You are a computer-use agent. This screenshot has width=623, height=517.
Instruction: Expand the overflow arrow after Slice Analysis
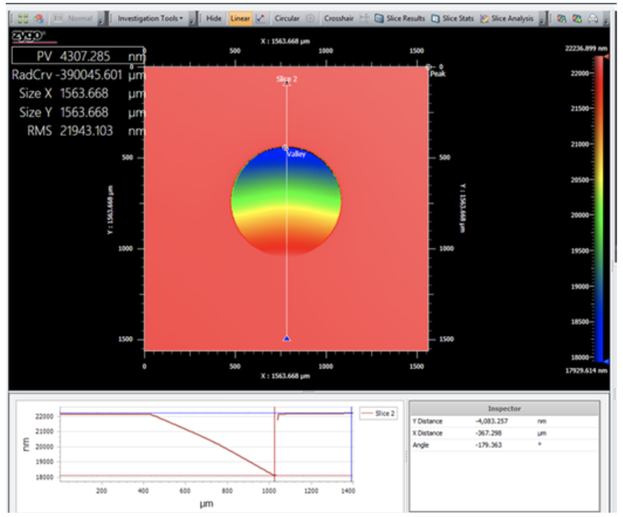point(542,19)
